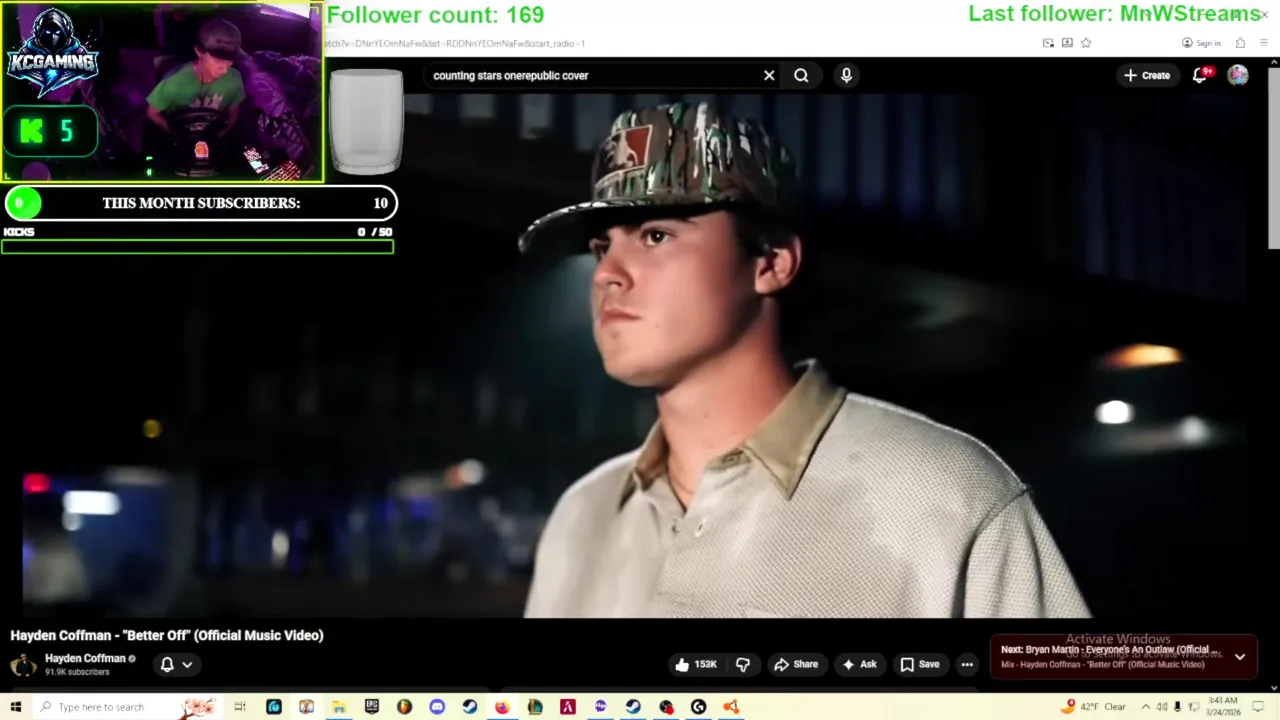Click the browser Sign in button
This screenshot has width=1280, height=720.
pyautogui.click(x=1201, y=43)
